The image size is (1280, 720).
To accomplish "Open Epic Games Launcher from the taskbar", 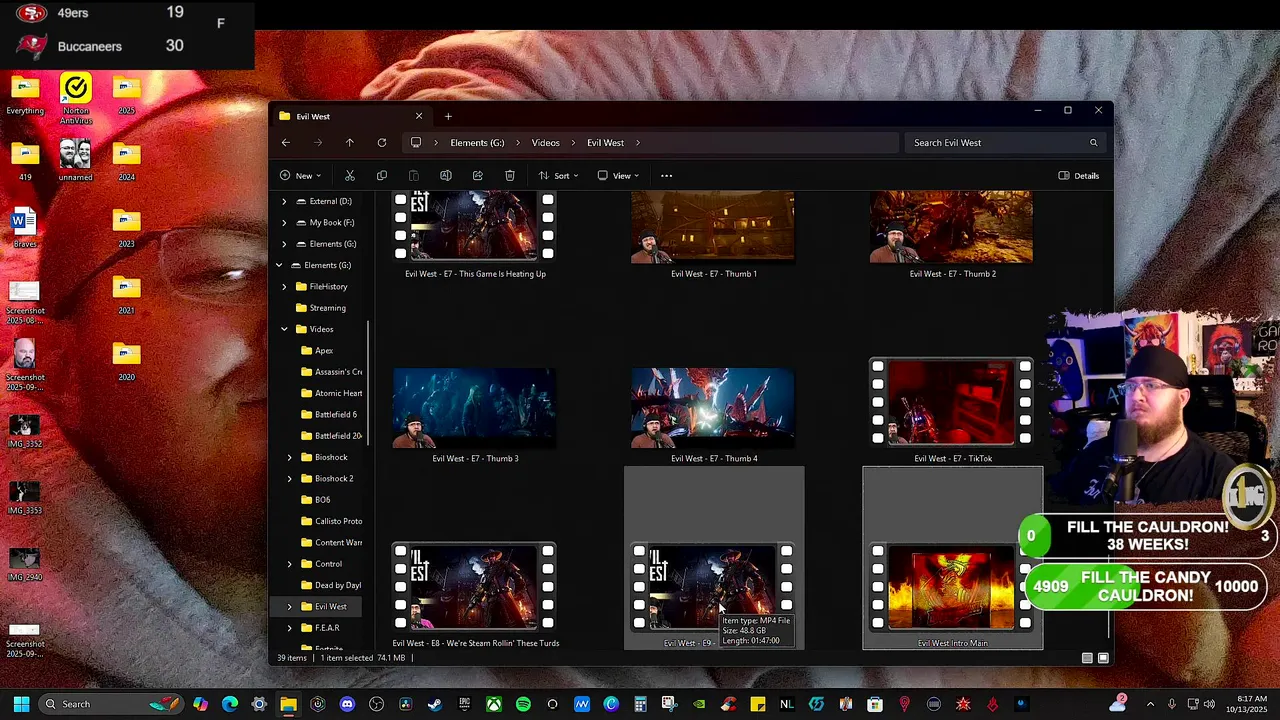I will [x=464, y=704].
